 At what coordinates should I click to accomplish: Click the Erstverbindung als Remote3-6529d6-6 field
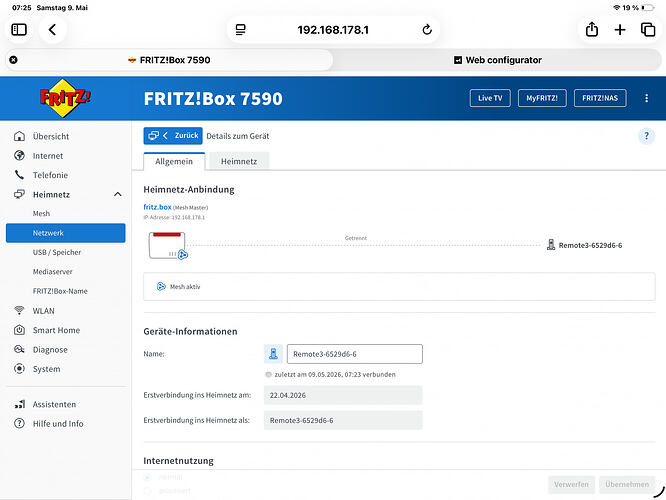tap(343, 420)
